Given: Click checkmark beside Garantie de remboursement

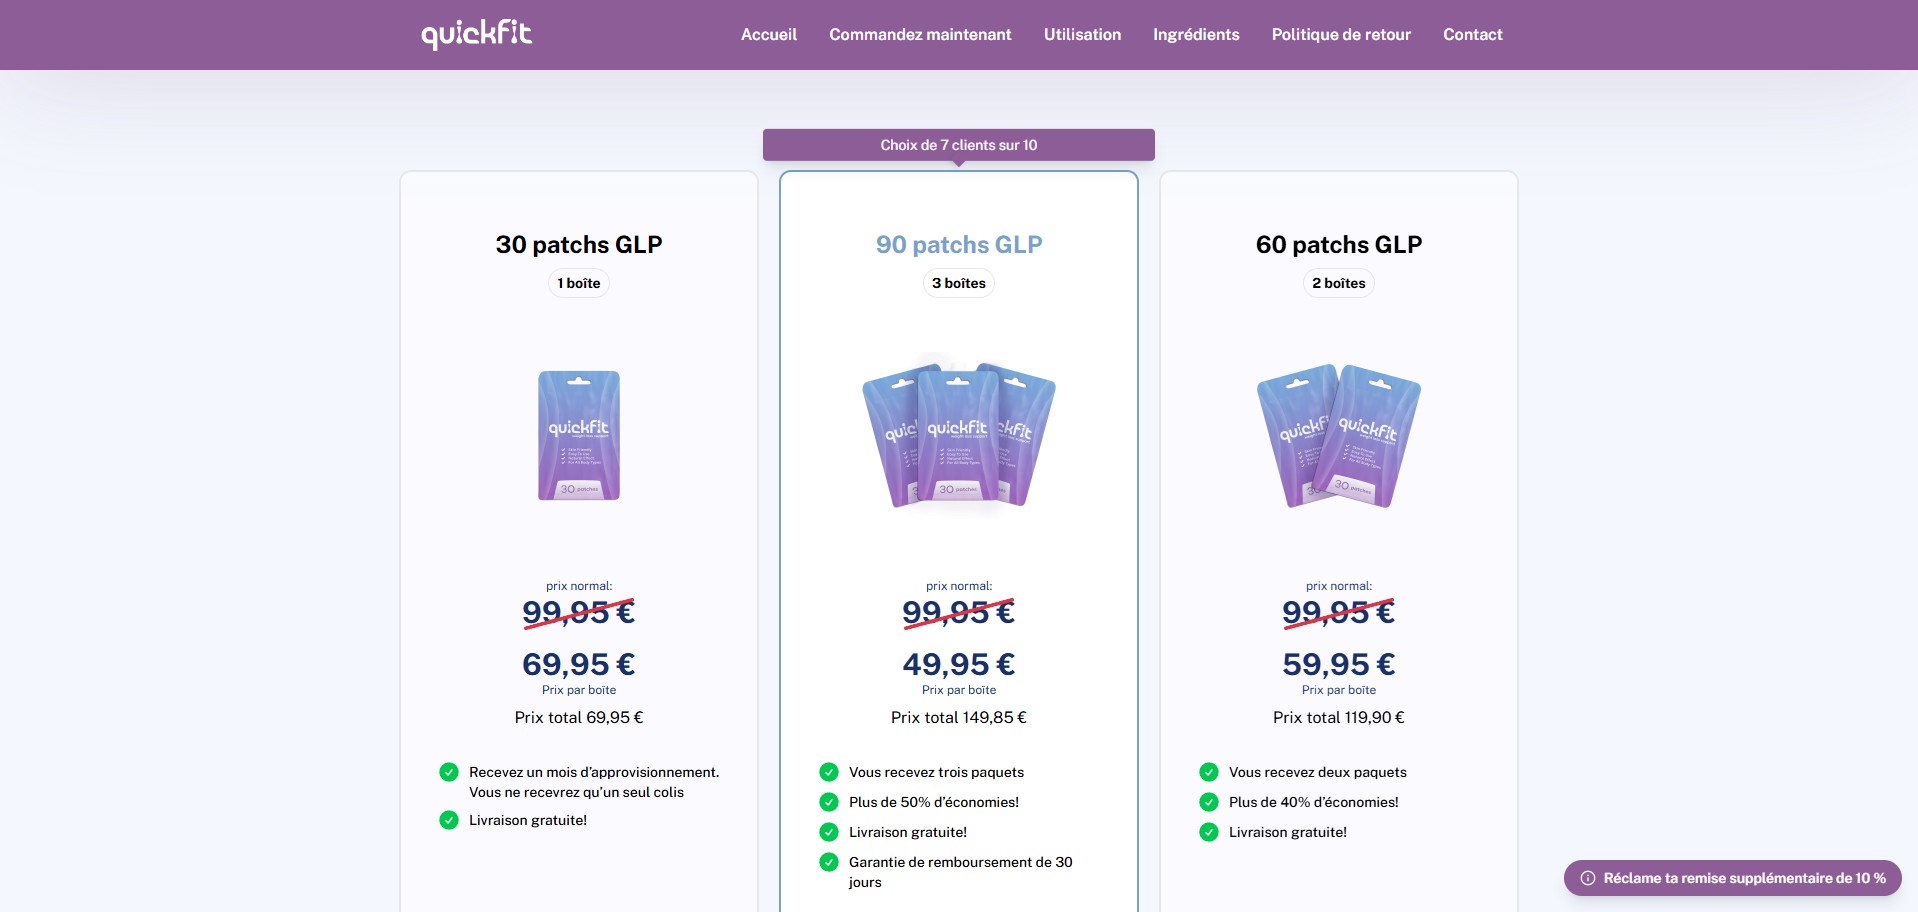Looking at the screenshot, I should point(829,862).
